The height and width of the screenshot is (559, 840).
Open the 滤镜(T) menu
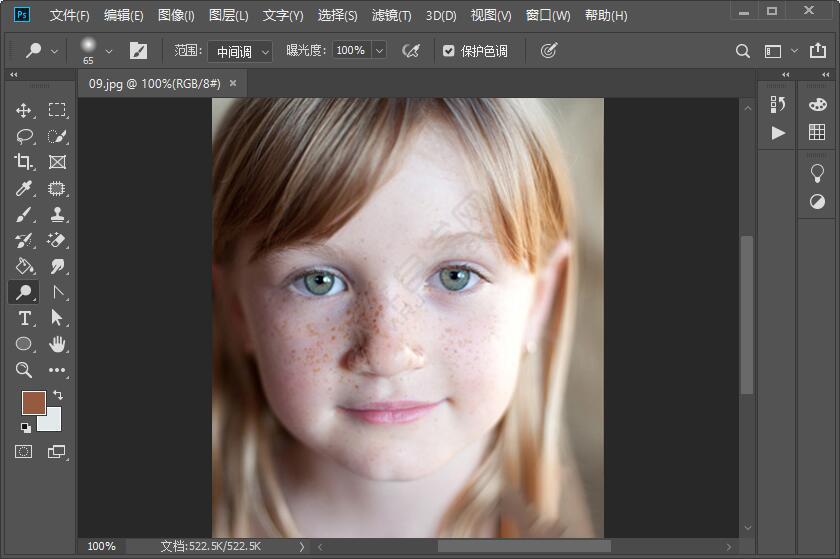392,15
